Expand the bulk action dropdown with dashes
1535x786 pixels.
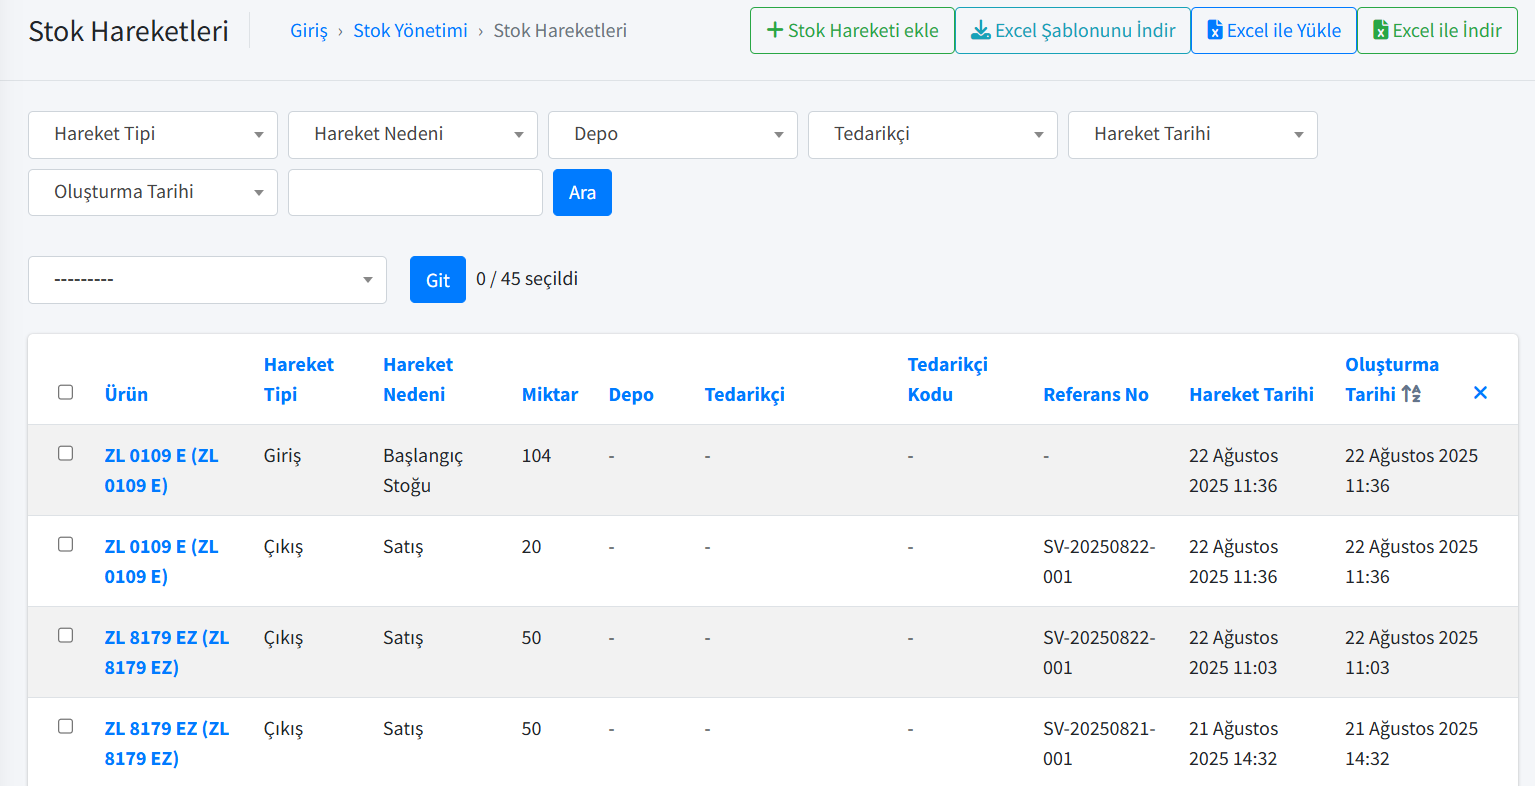pos(207,280)
